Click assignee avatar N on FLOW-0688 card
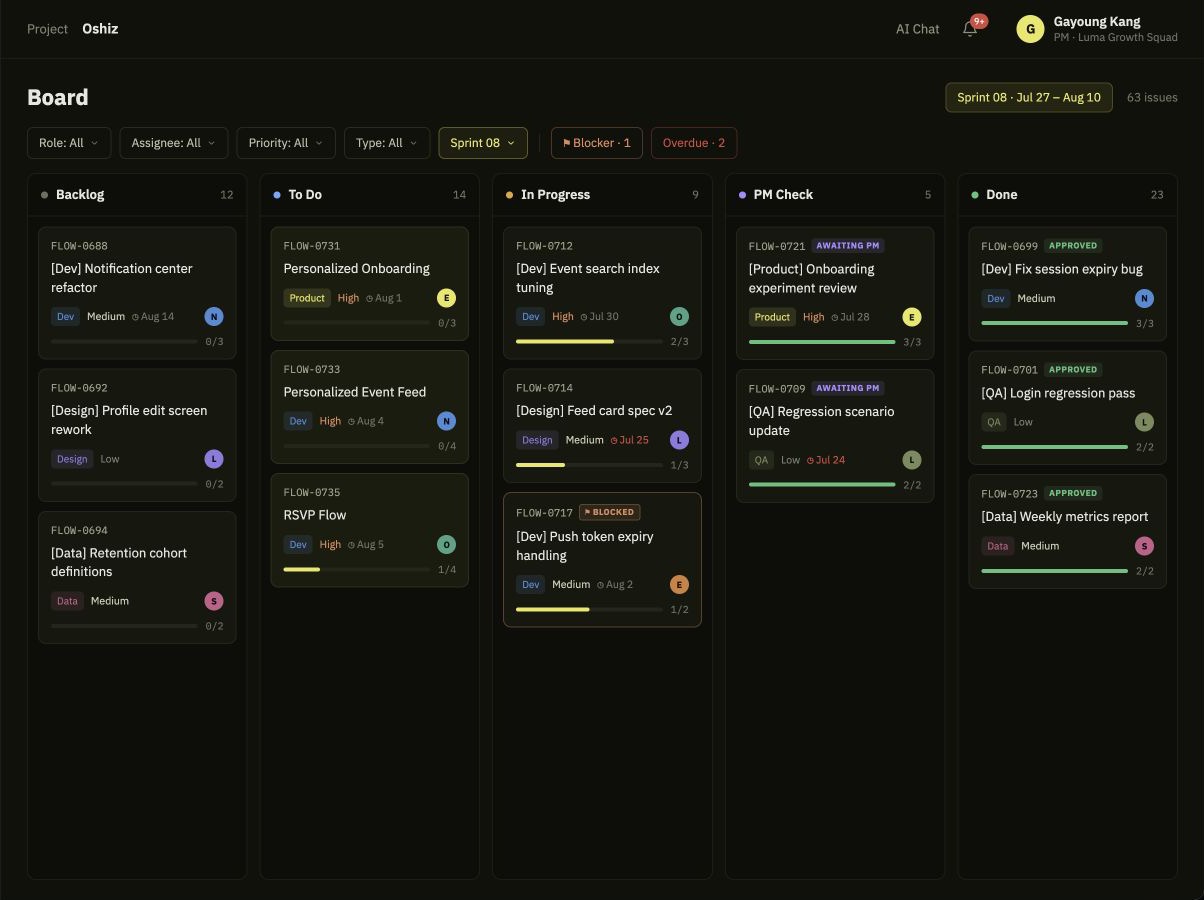 point(214,317)
